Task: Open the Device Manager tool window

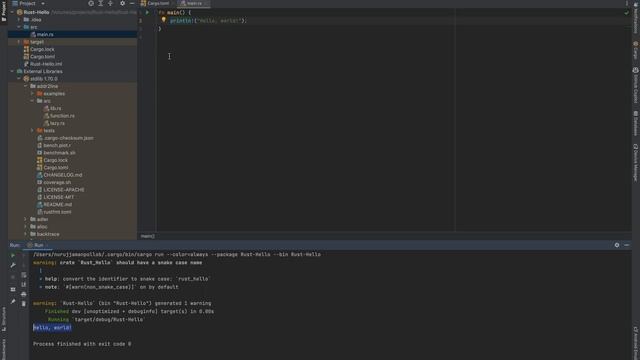Action: click(636, 162)
